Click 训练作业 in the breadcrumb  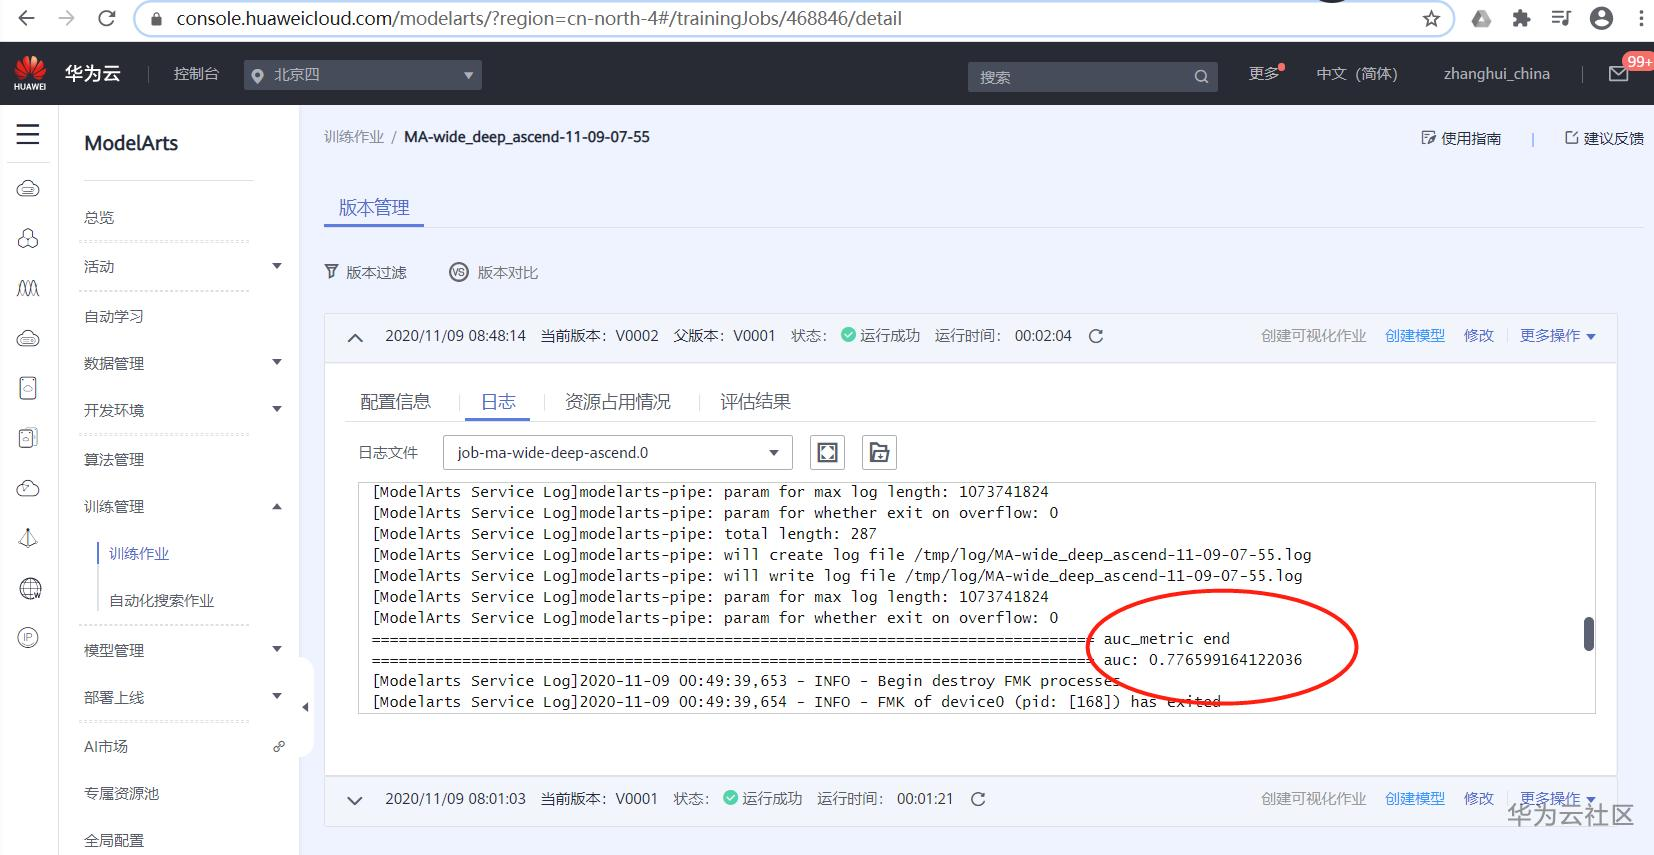[x=354, y=137]
